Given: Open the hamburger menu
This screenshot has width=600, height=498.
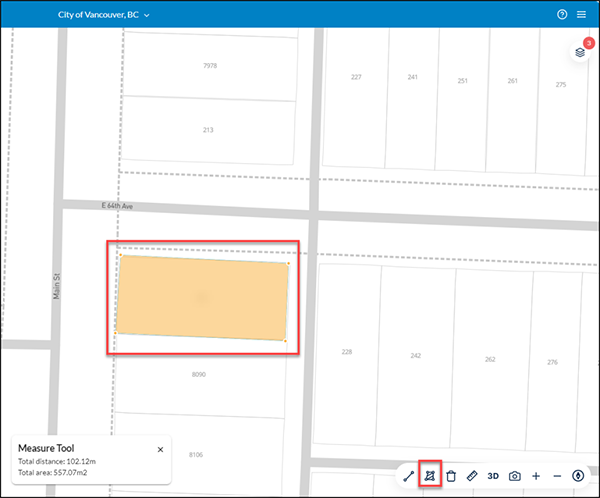Looking at the screenshot, I should 581,15.
